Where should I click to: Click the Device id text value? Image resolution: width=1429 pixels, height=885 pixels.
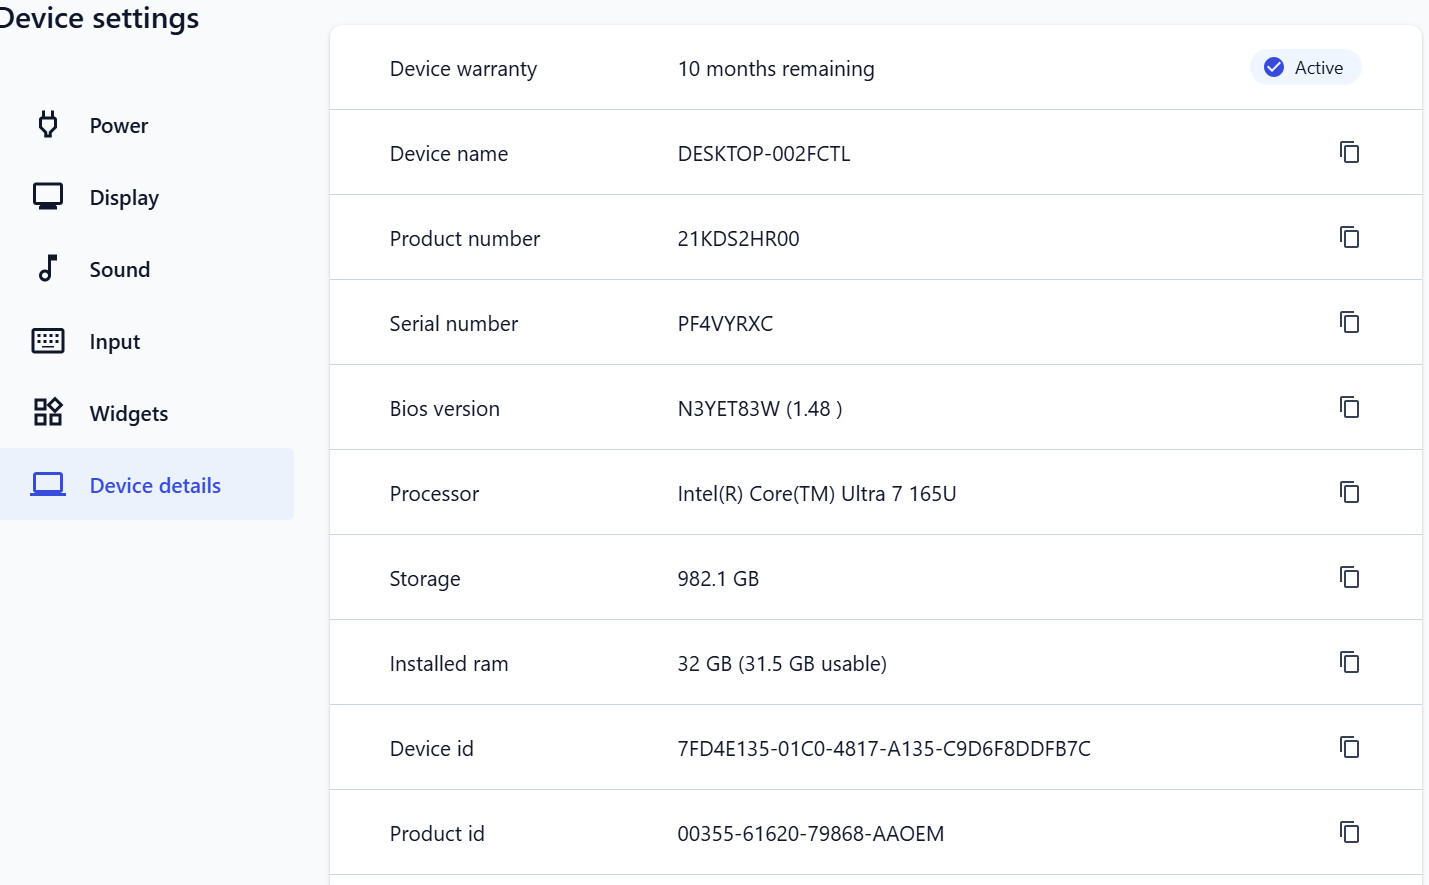tap(884, 749)
